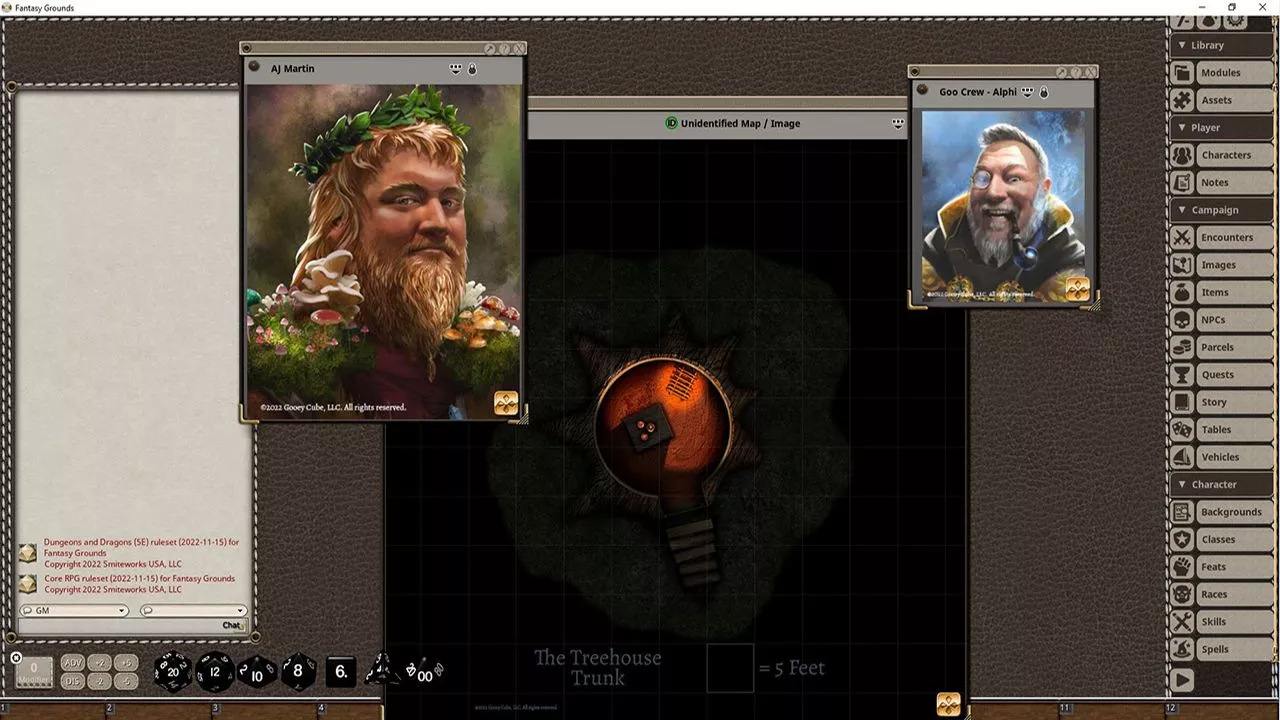Open Modules folder icon in sidebar
The width and height of the screenshot is (1280, 720).
[1182, 73]
